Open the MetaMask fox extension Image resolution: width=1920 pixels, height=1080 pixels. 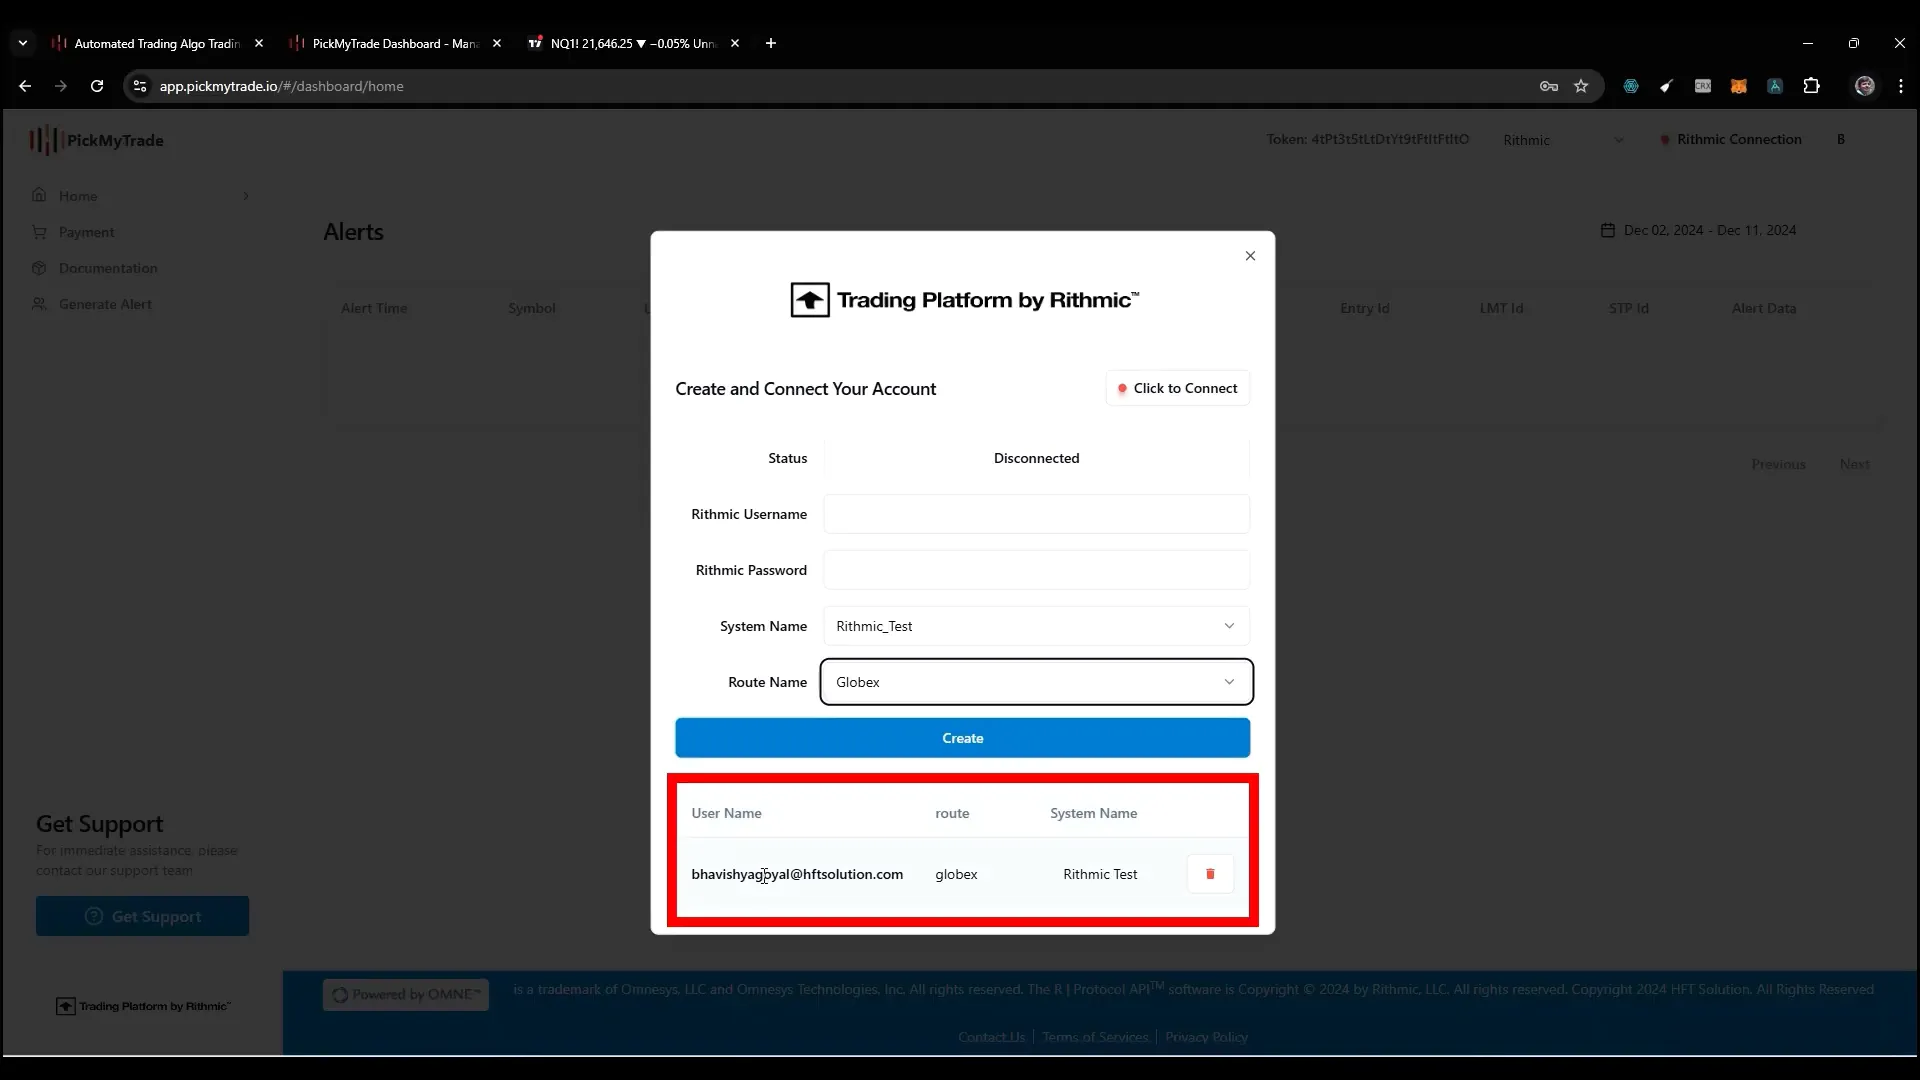(x=1739, y=86)
